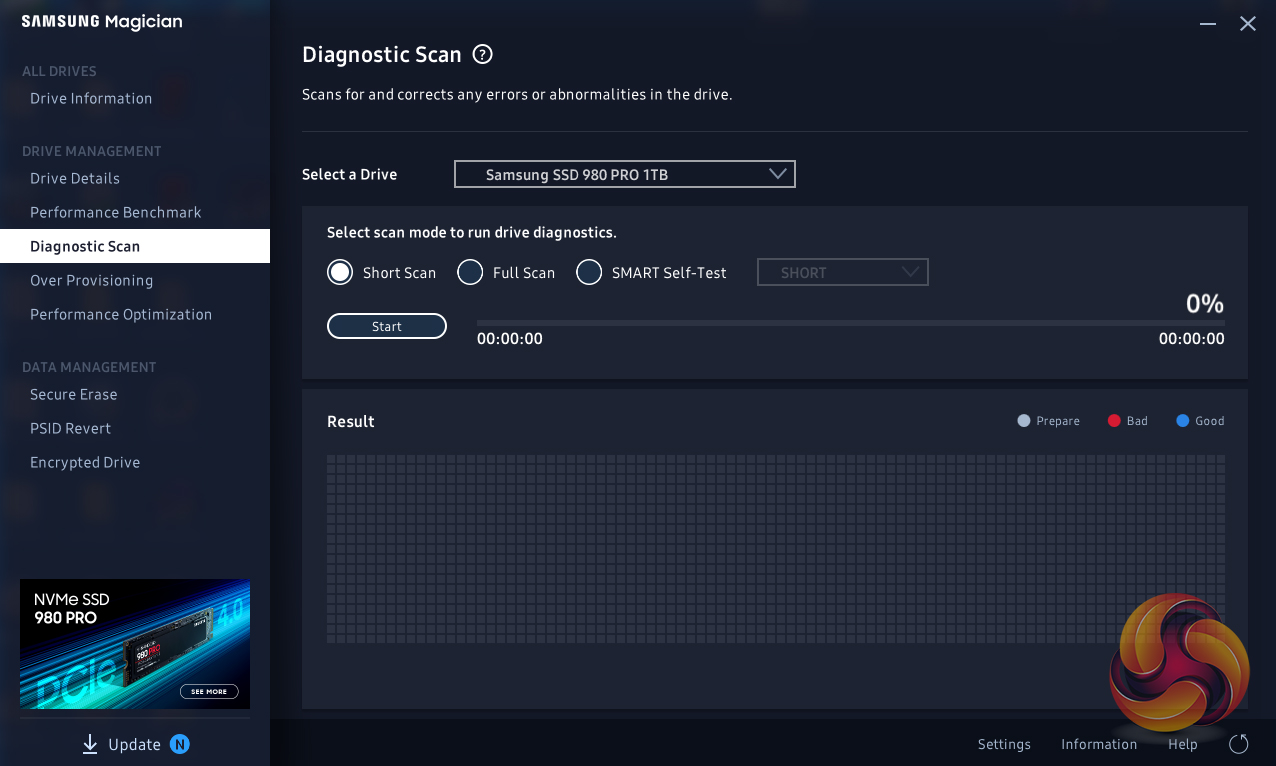This screenshot has width=1276, height=766.
Task: Select the Short Scan radio button
Action: (x=340, y=272)
